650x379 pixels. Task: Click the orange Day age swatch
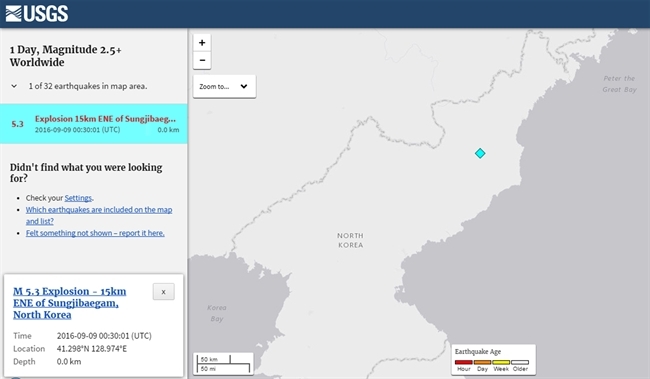(x=482, y=362)
